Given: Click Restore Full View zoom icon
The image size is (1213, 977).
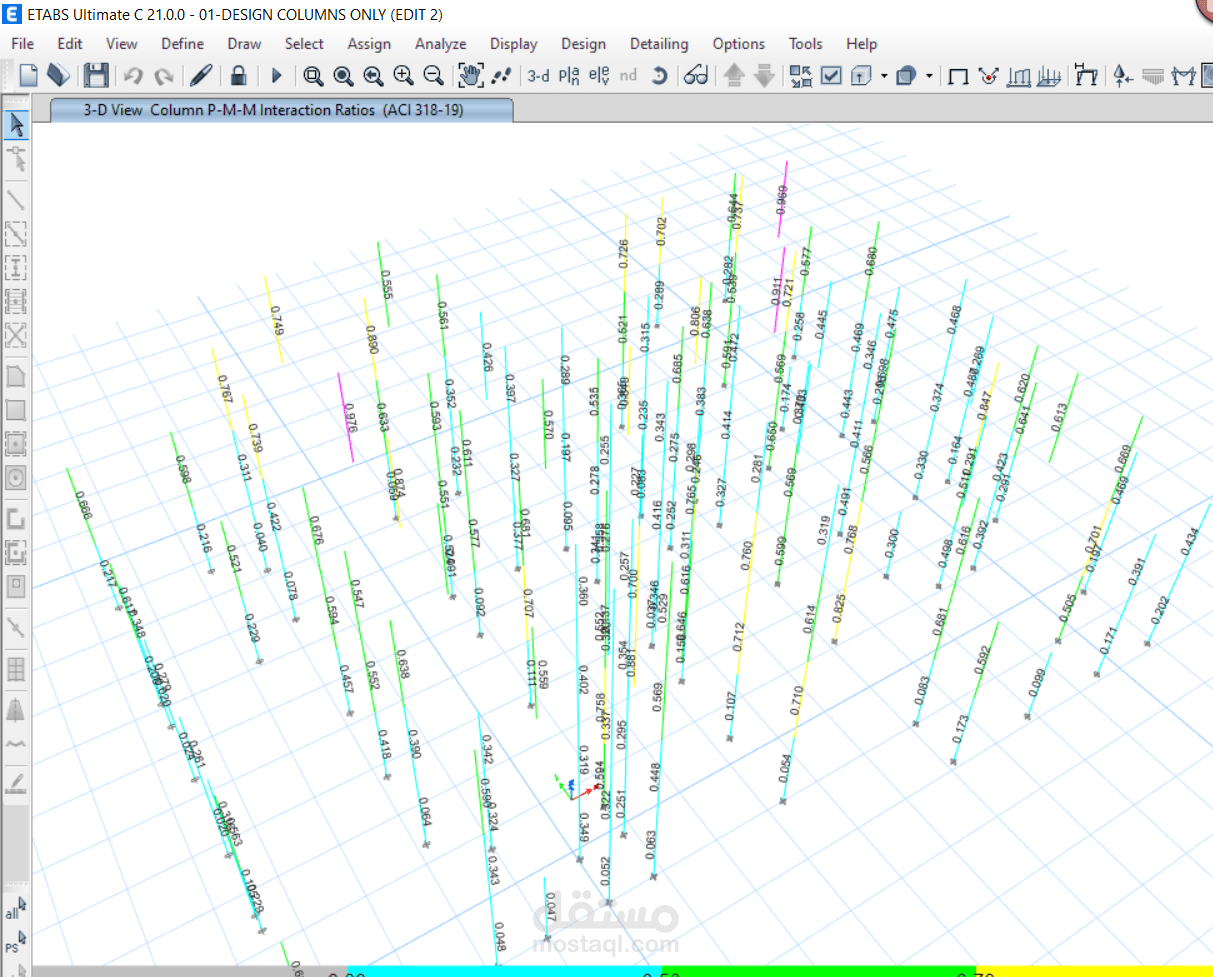Looking at the screenshot, I should (343, 75).
